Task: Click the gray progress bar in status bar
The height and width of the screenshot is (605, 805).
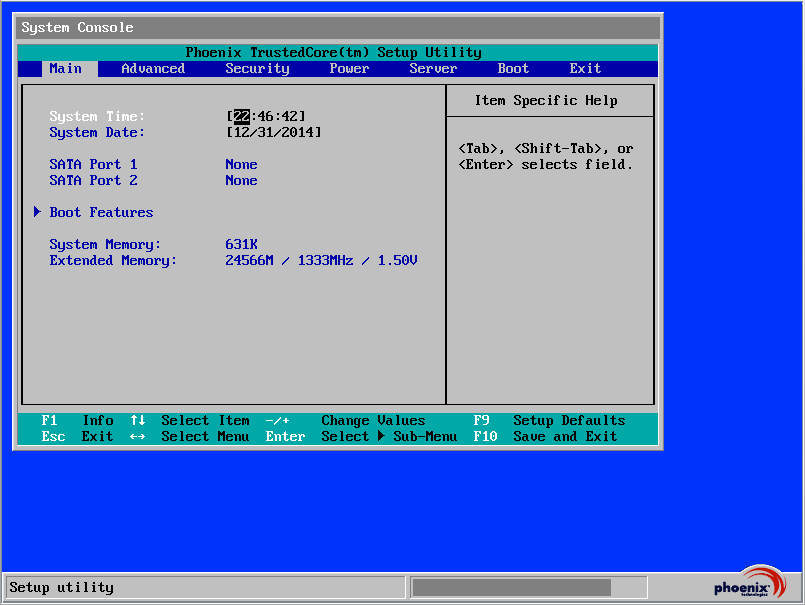Action: pos(511,588)
